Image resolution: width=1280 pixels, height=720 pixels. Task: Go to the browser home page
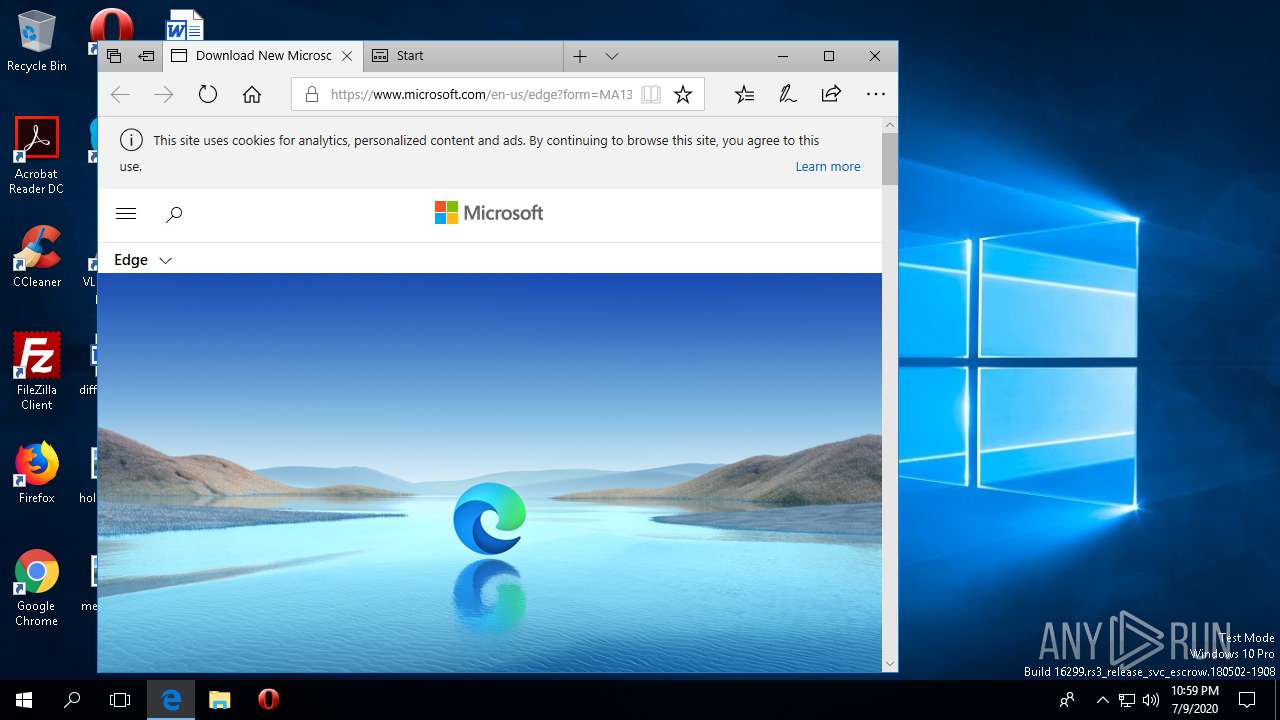(252, 95)
